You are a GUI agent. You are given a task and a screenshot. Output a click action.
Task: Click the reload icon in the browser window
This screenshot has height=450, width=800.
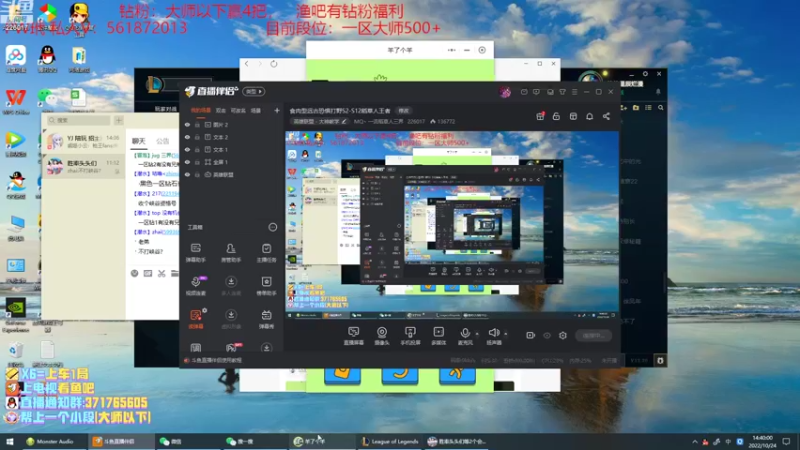[x=274, y=64]
